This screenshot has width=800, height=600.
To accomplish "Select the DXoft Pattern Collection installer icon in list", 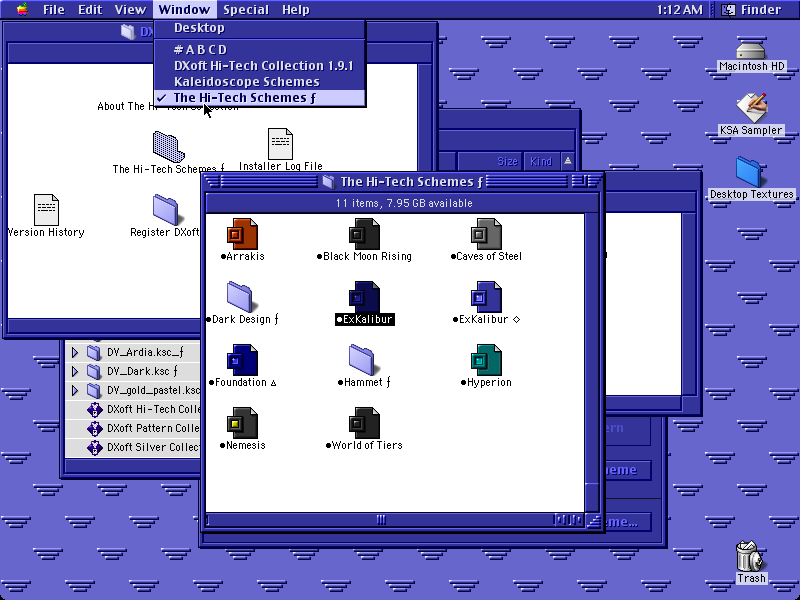I will coord(94,429).
